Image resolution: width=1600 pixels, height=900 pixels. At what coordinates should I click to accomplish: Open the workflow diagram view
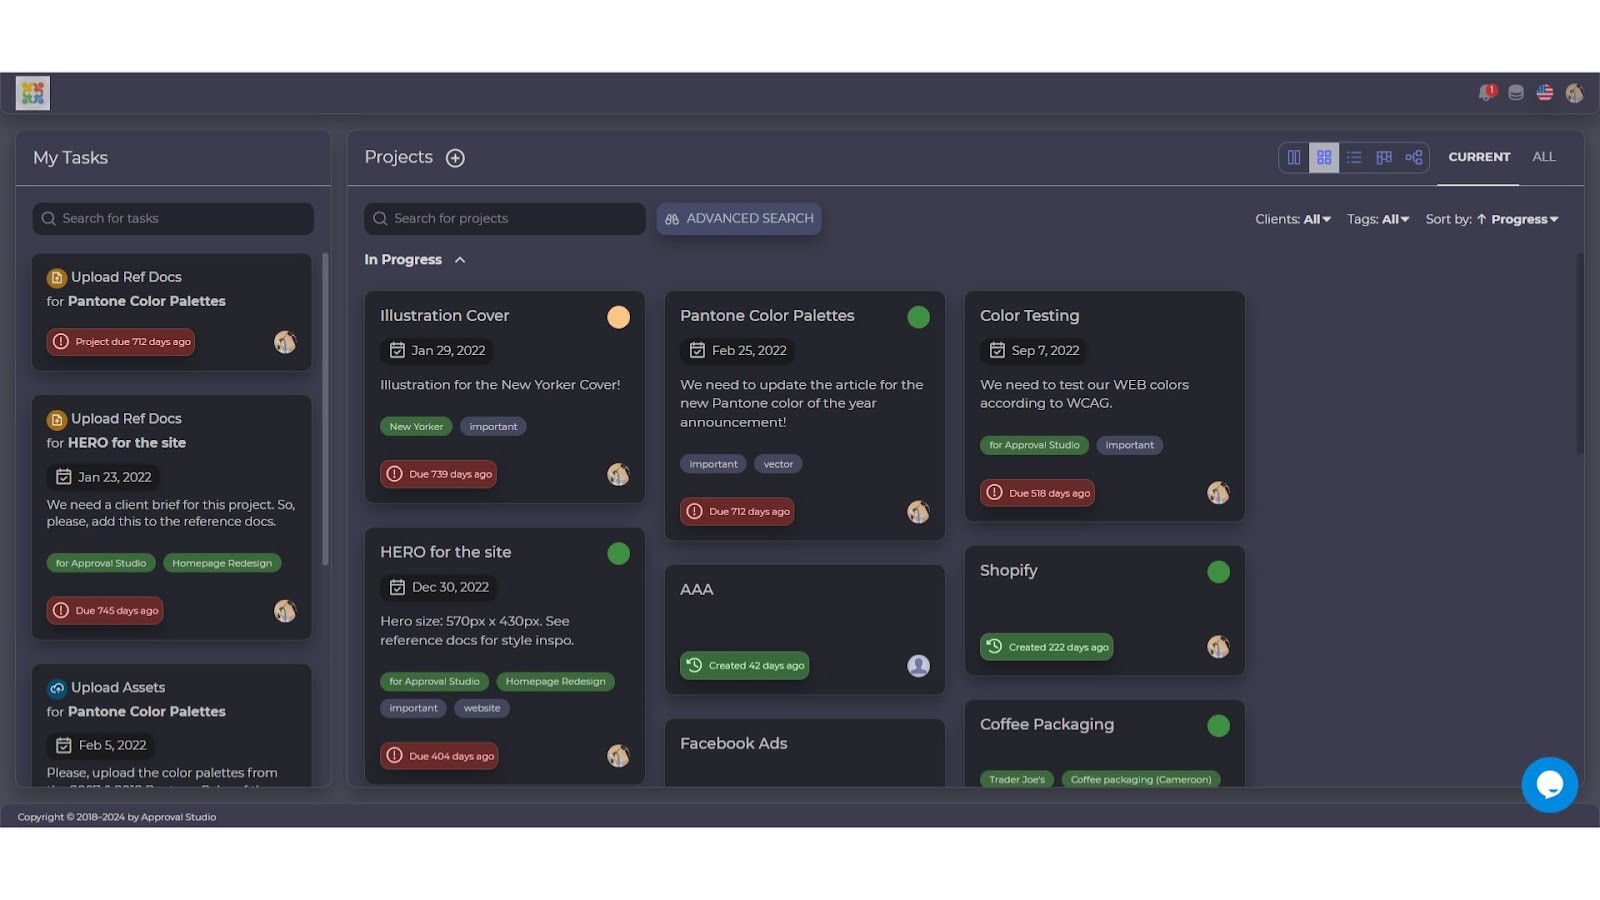[1413, 157]
